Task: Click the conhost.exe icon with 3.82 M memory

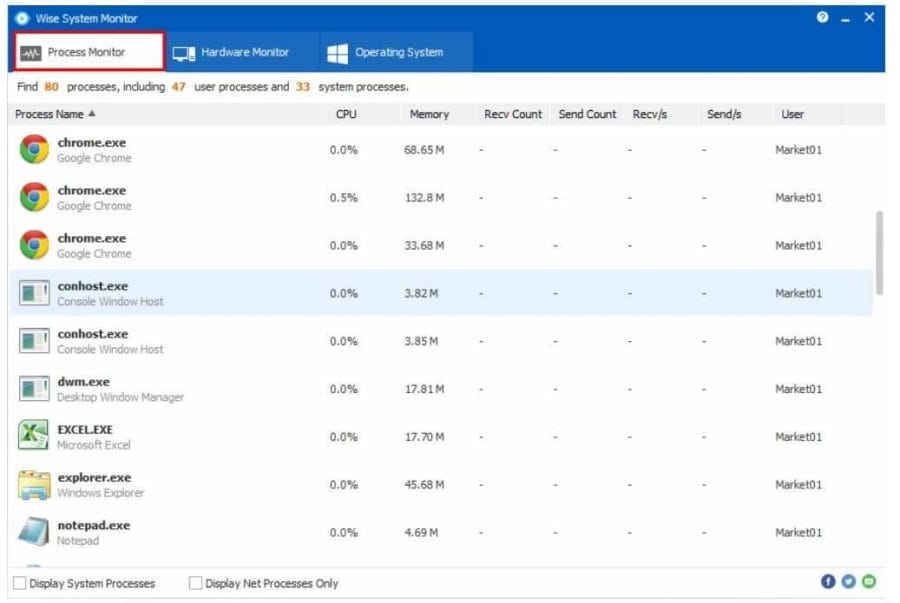Action: (34, 293)
